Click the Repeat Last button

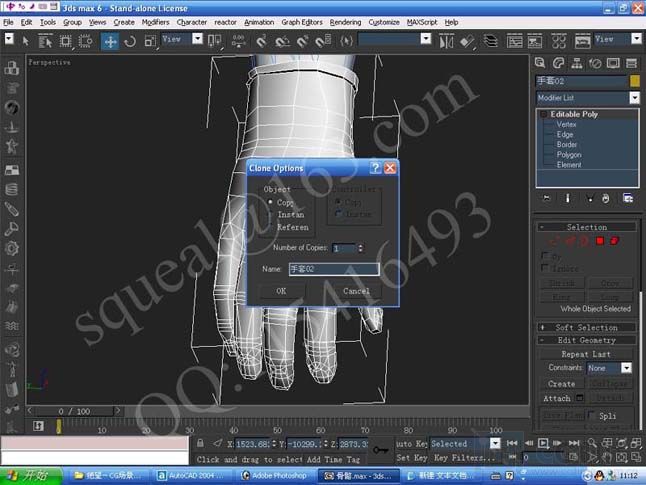586,354
